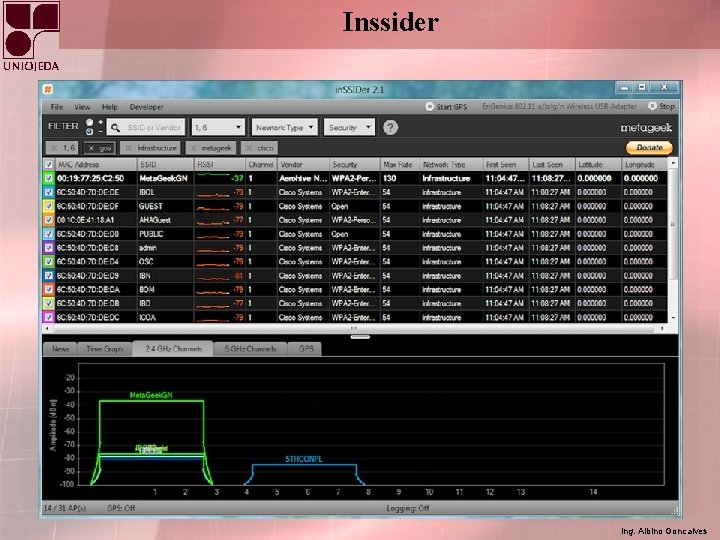Click scroll down arrow of network list
The width and height of the screenshot is (720, 540).
(673, 318)
